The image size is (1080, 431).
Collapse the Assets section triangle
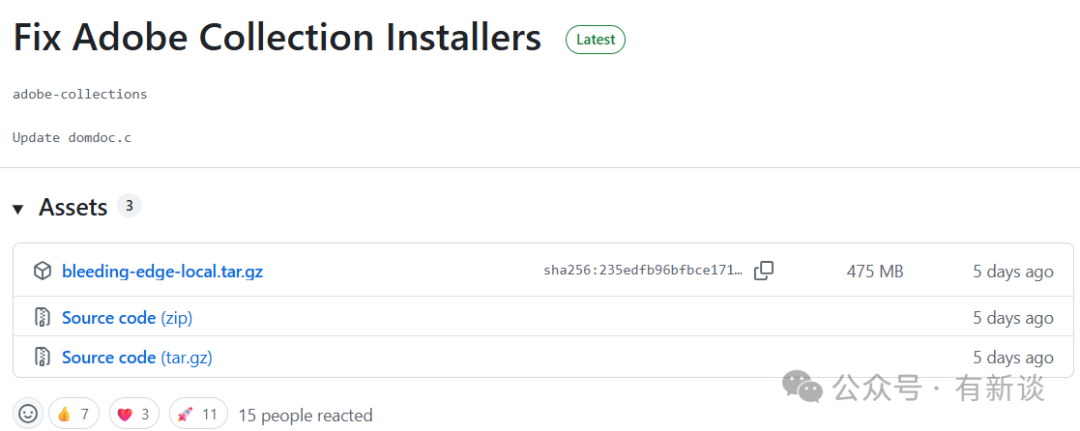point(18,208)
